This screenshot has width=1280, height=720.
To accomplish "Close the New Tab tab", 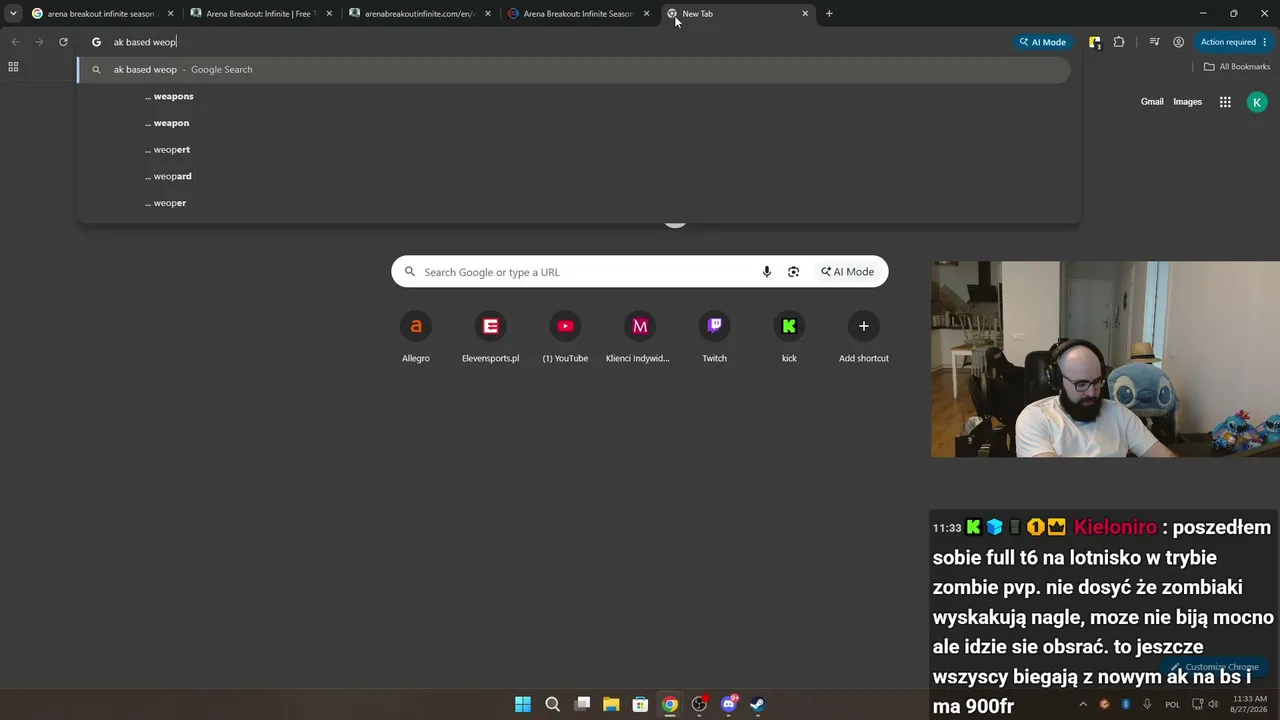I will (x=805, y=14).
